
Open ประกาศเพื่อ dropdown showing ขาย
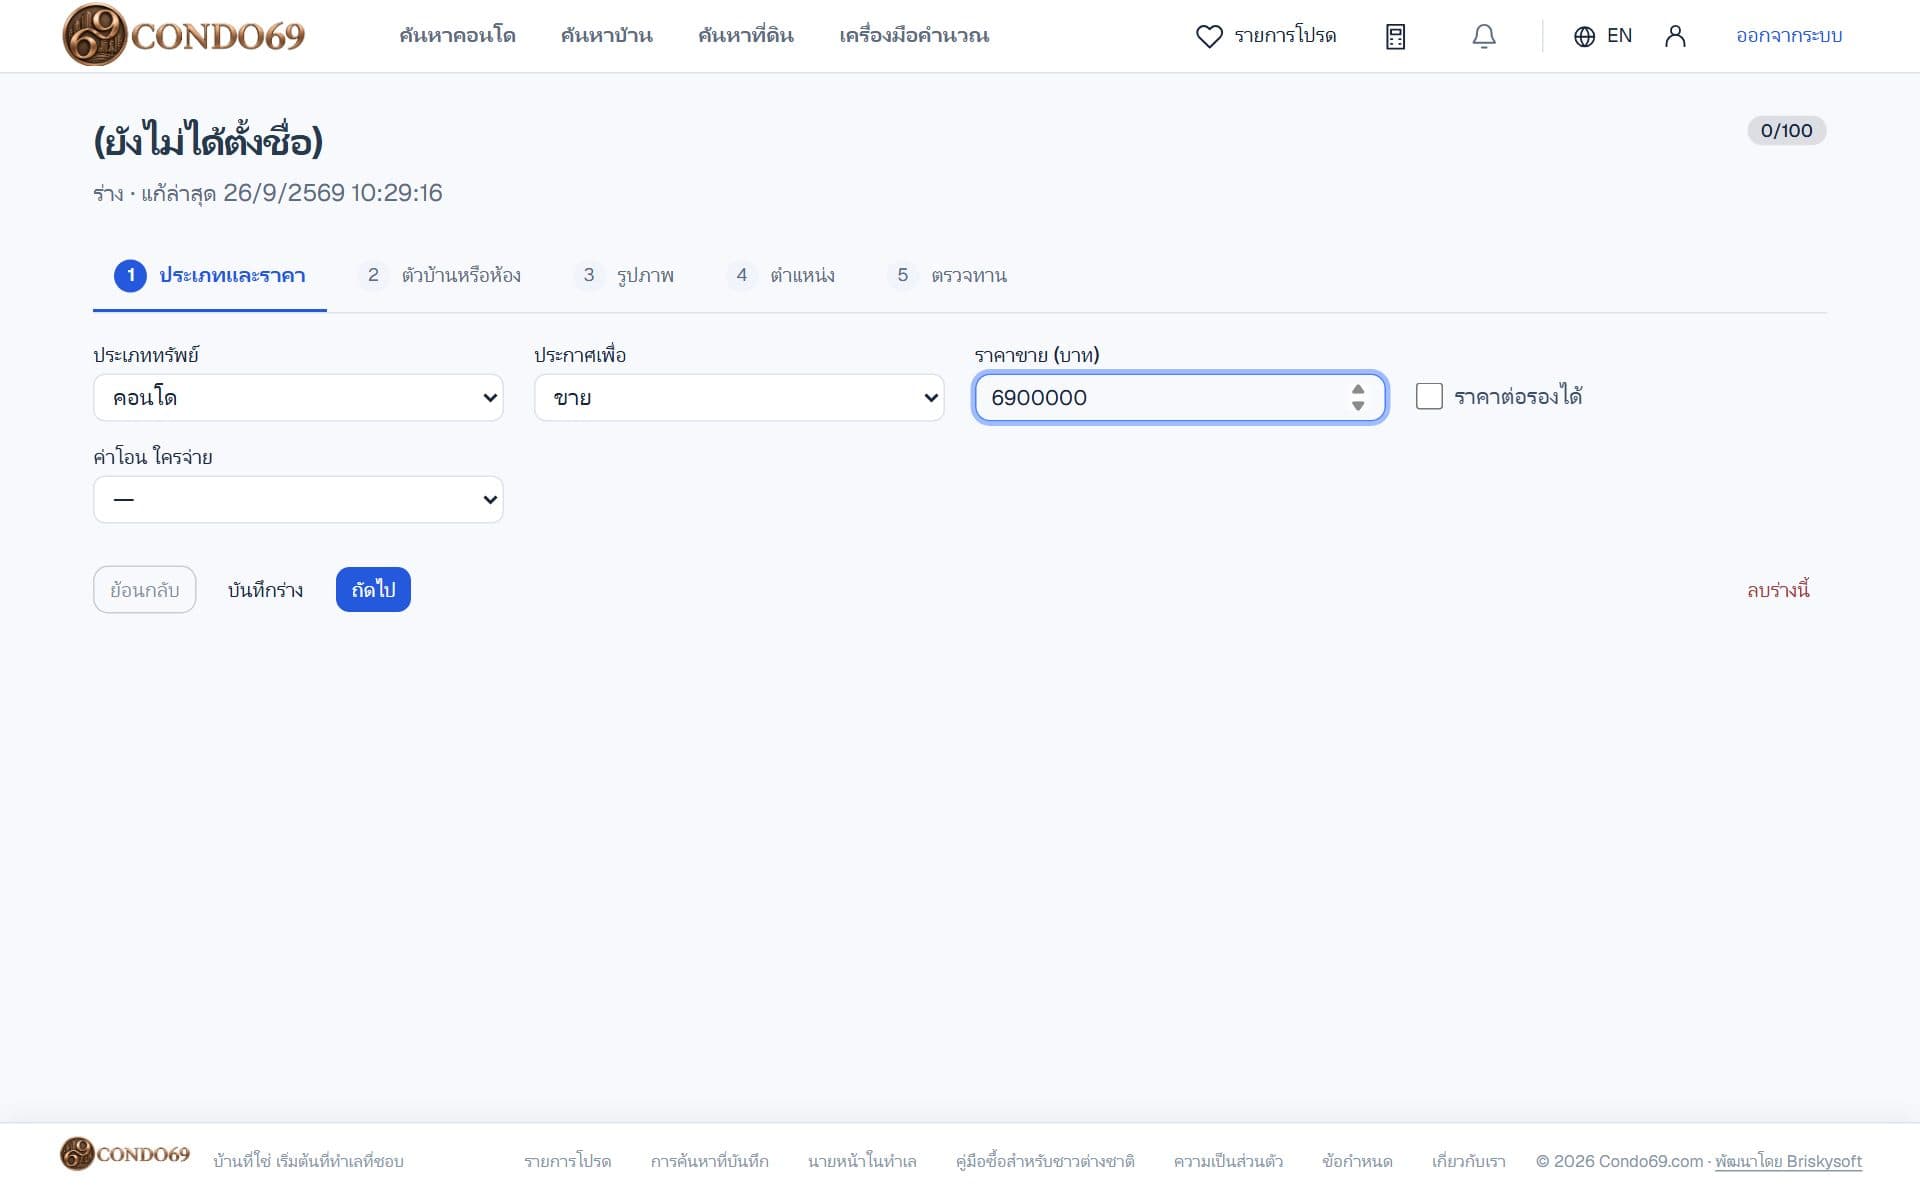(739, 397)
